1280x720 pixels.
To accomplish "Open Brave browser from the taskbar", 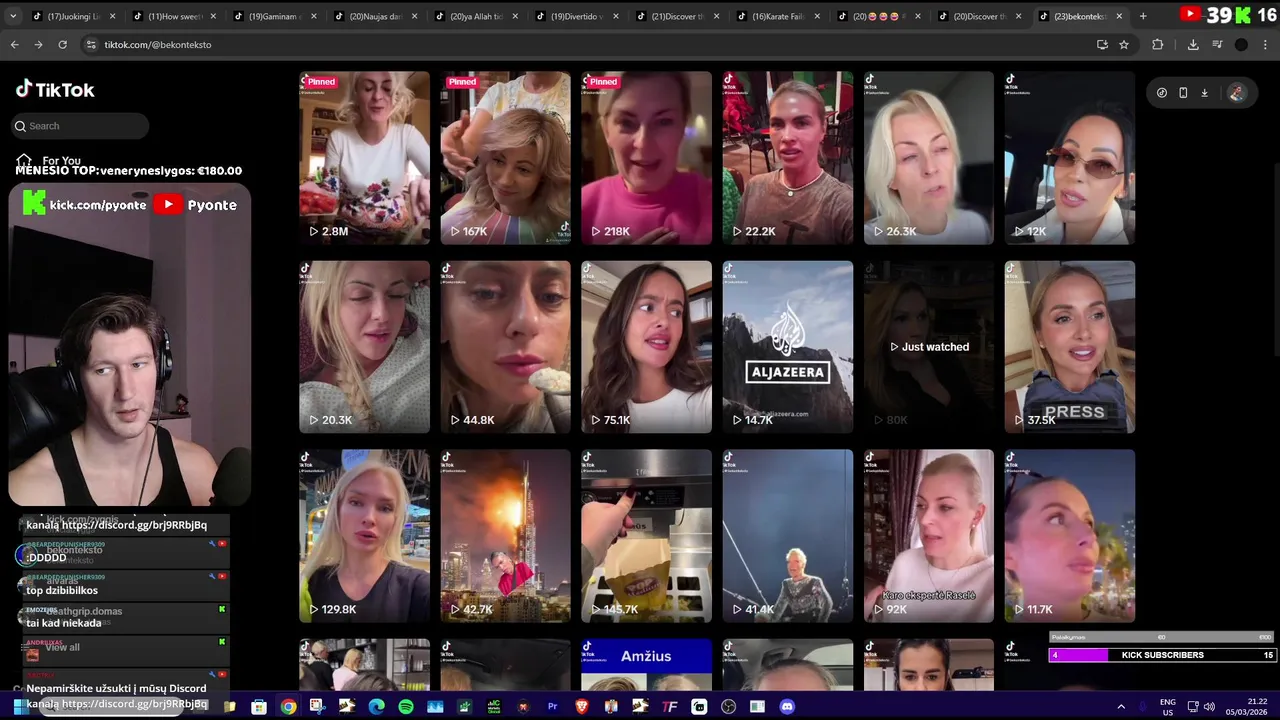I will [x=582, y=707].
